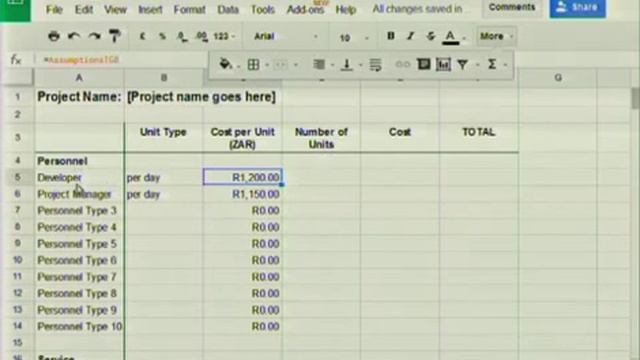Toggle bold formatting

click(x=391, y=36)
